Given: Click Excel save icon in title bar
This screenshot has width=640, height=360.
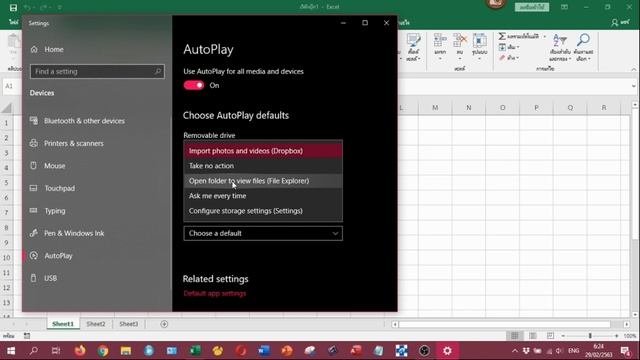Looking at the screenshot, I should point(13,7).
